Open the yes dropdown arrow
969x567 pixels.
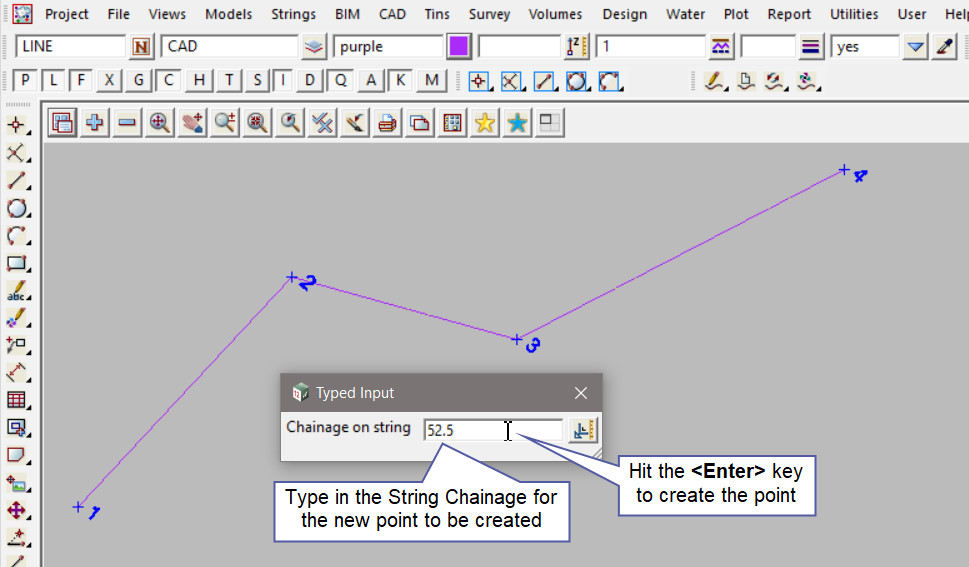[x=915, y=47]
